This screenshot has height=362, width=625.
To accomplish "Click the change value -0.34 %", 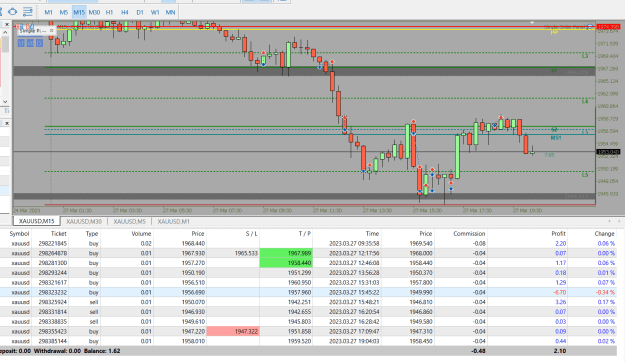I will pos(605,292).
